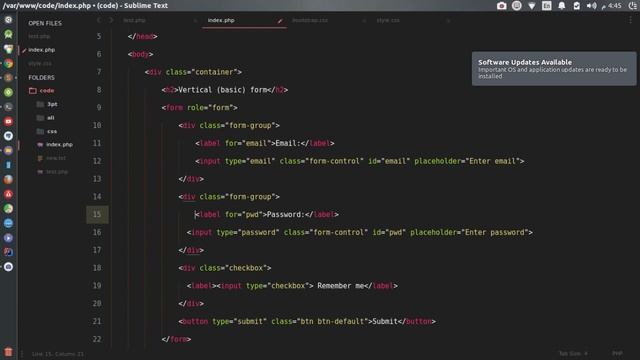Image resolution: width=640 pixels, height=360 pixels.
Task: Open new.txt in the folder tree
Action: (x=52, y=158)
